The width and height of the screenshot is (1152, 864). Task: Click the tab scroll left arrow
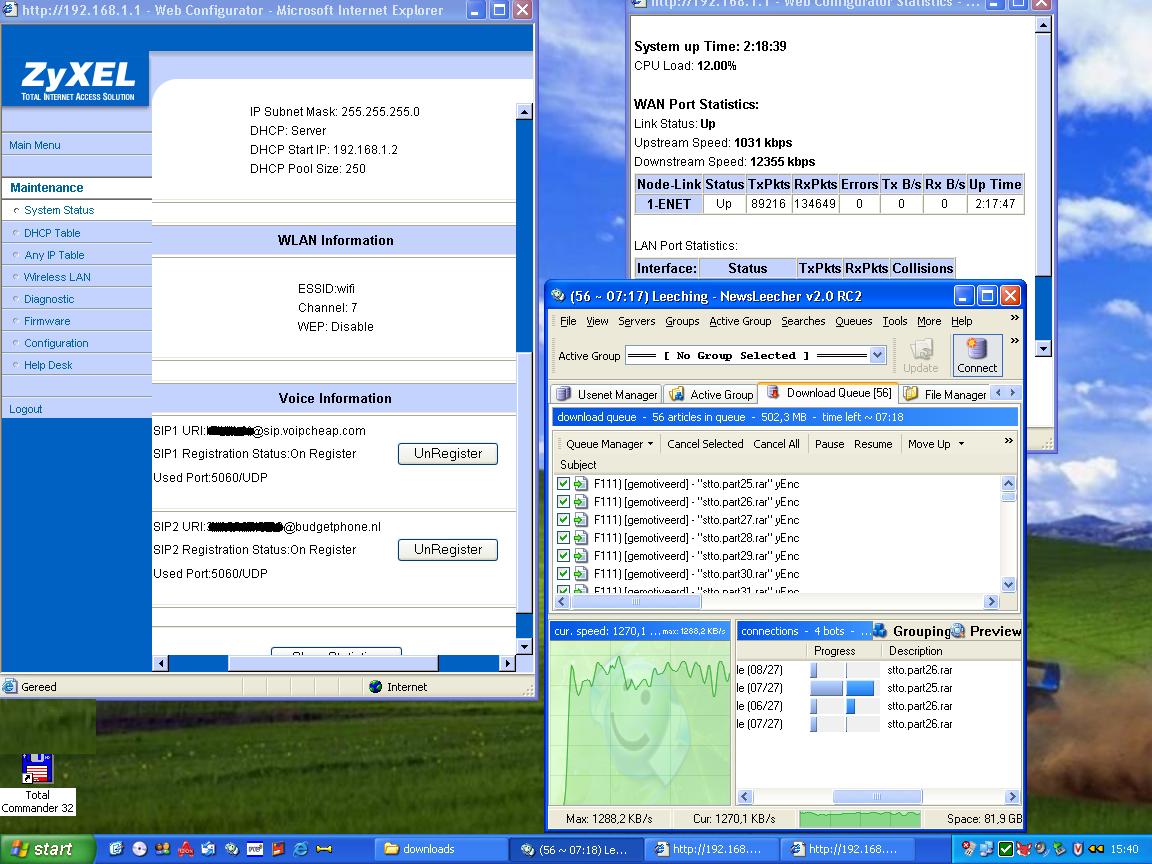point(998,393)
